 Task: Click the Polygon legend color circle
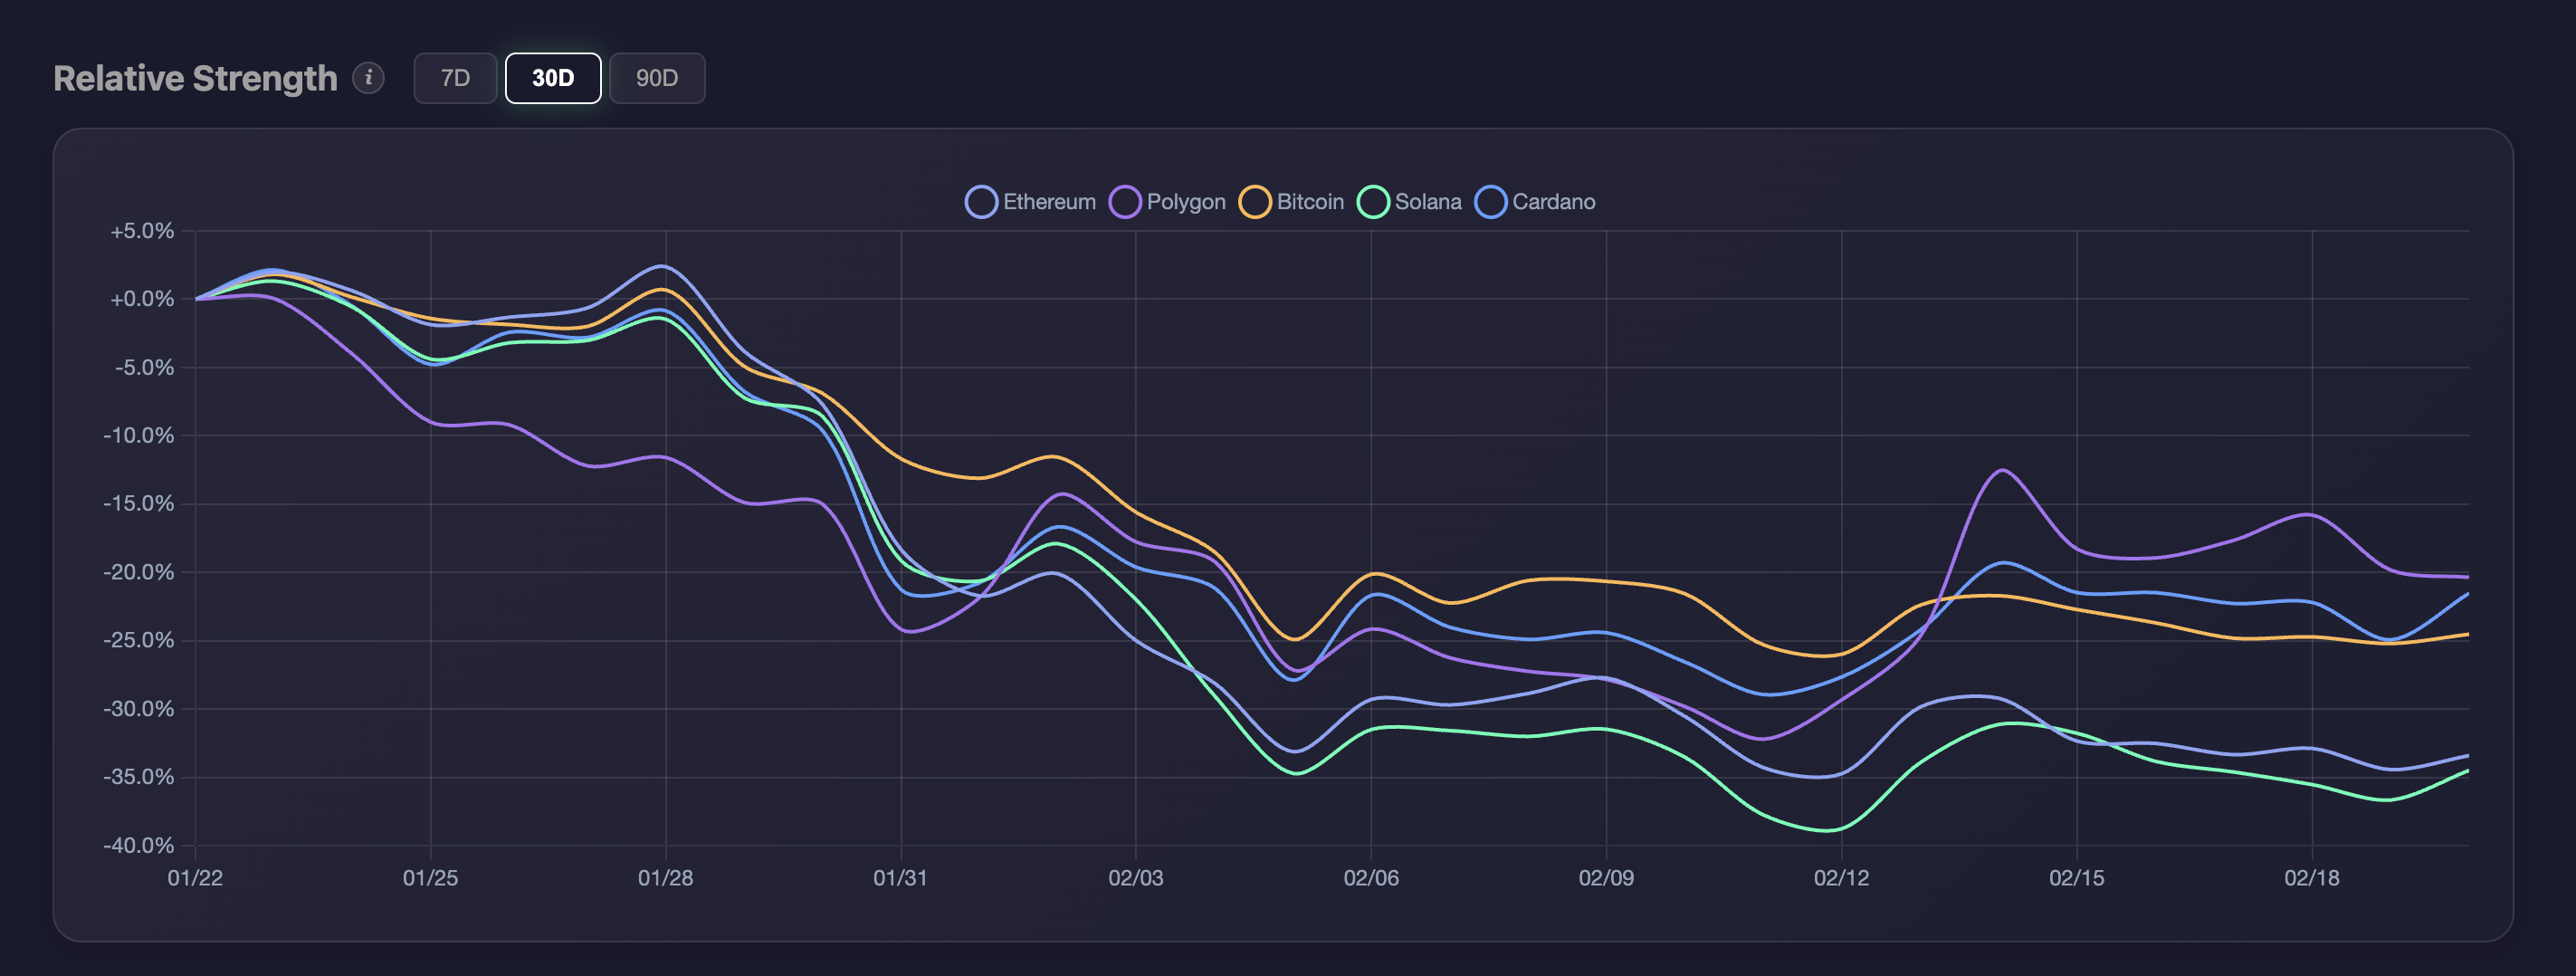tap(1124, 201)
